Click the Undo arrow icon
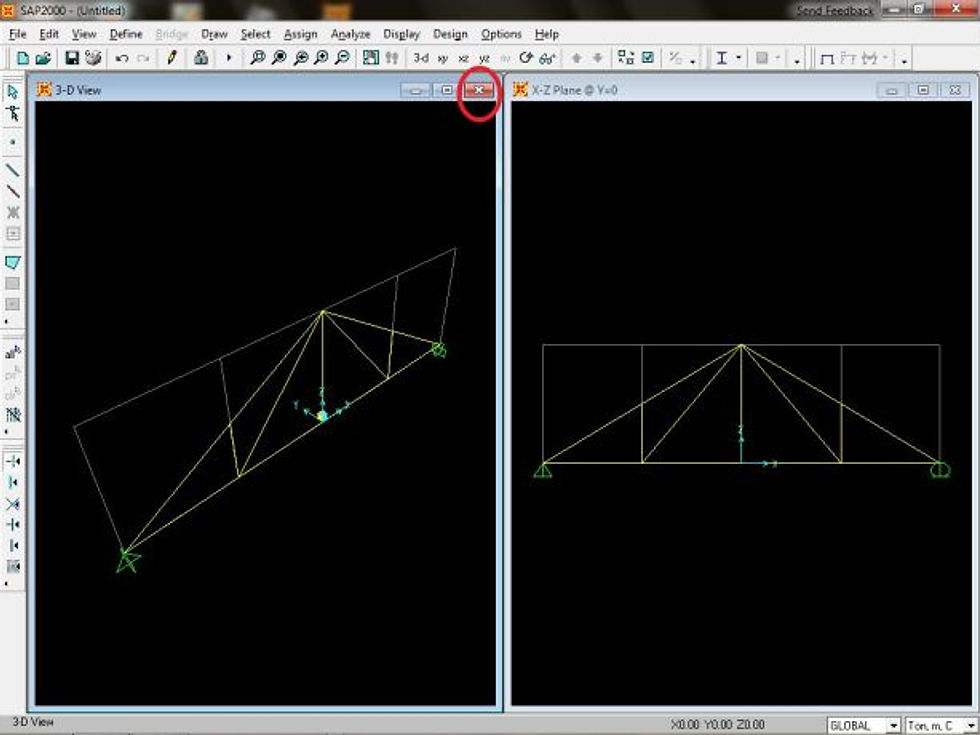 pos(122,58)
